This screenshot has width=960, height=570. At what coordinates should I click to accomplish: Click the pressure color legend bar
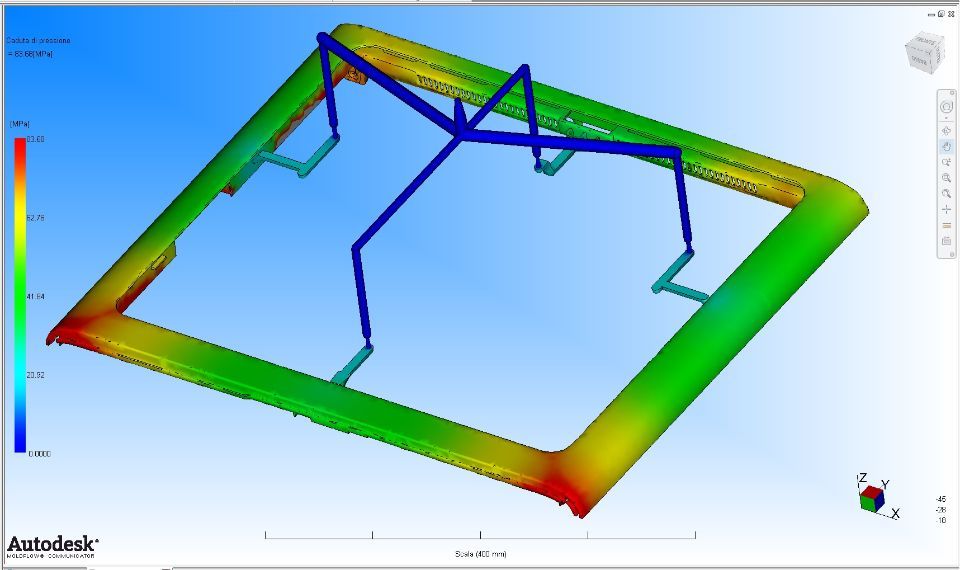[20, 295]
